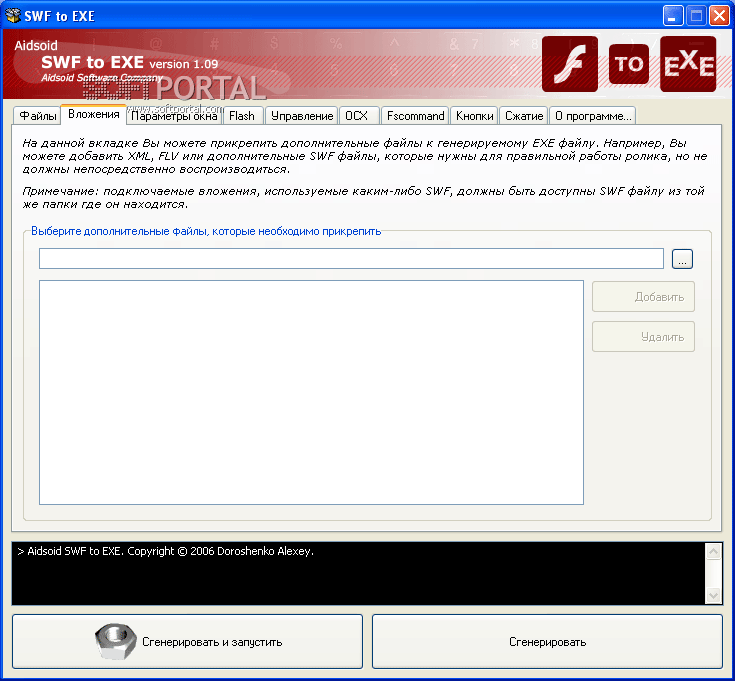Screen dimensions: 735x681
Task: Open the OCX tab
Action: click(x=359, y=116)
